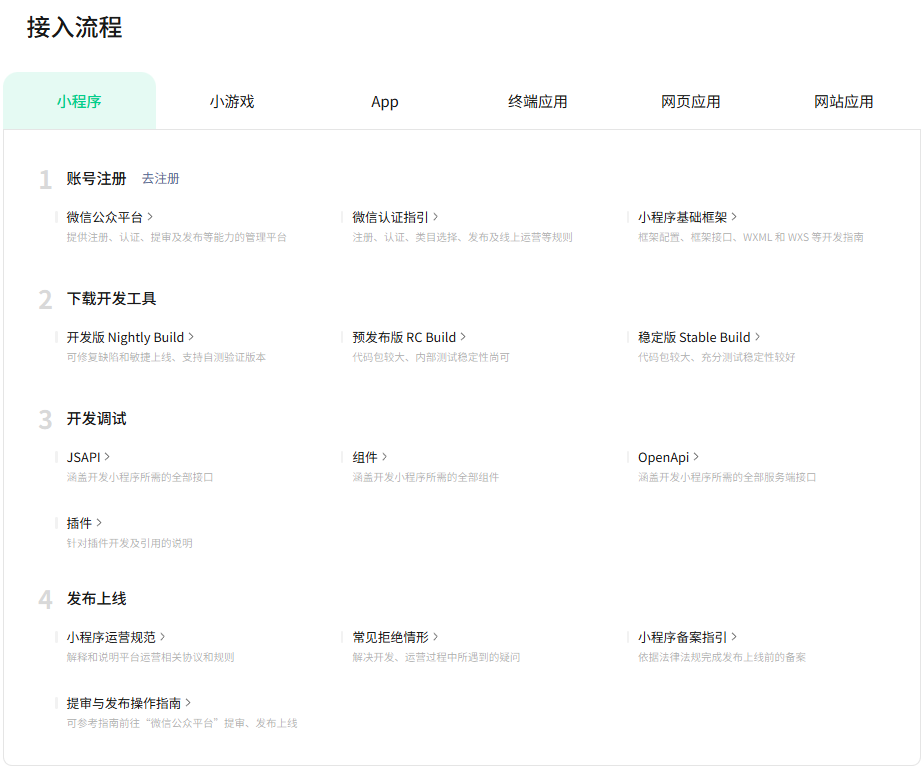
Task: Go to 小程序基础框架 documentation
Action: point(687,217)
